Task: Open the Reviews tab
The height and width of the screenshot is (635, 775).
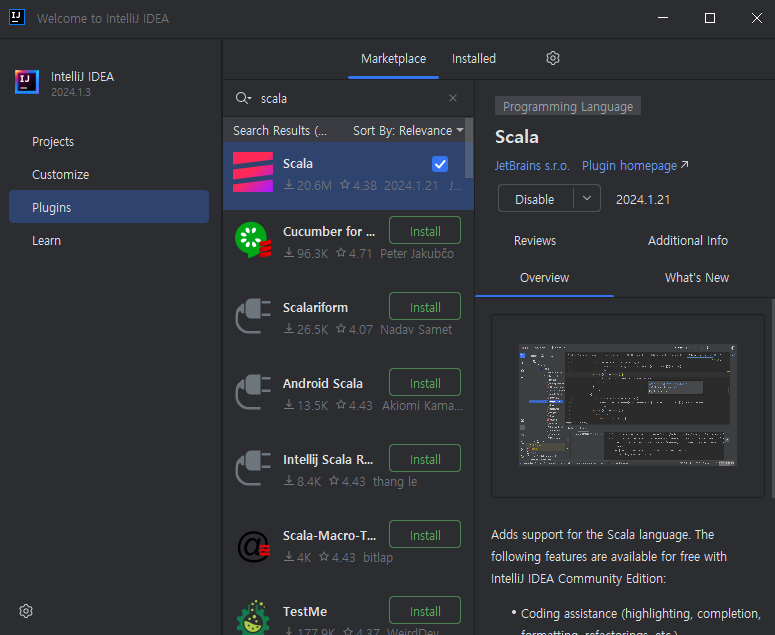Action: [535, 241]
